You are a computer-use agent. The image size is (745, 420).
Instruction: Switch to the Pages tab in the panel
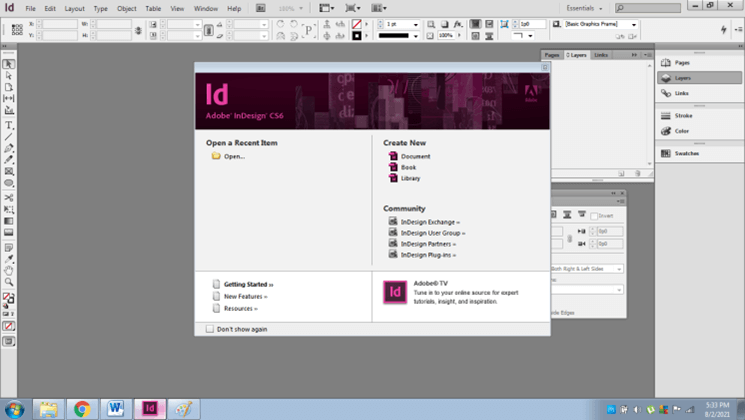tap(552, 55)
